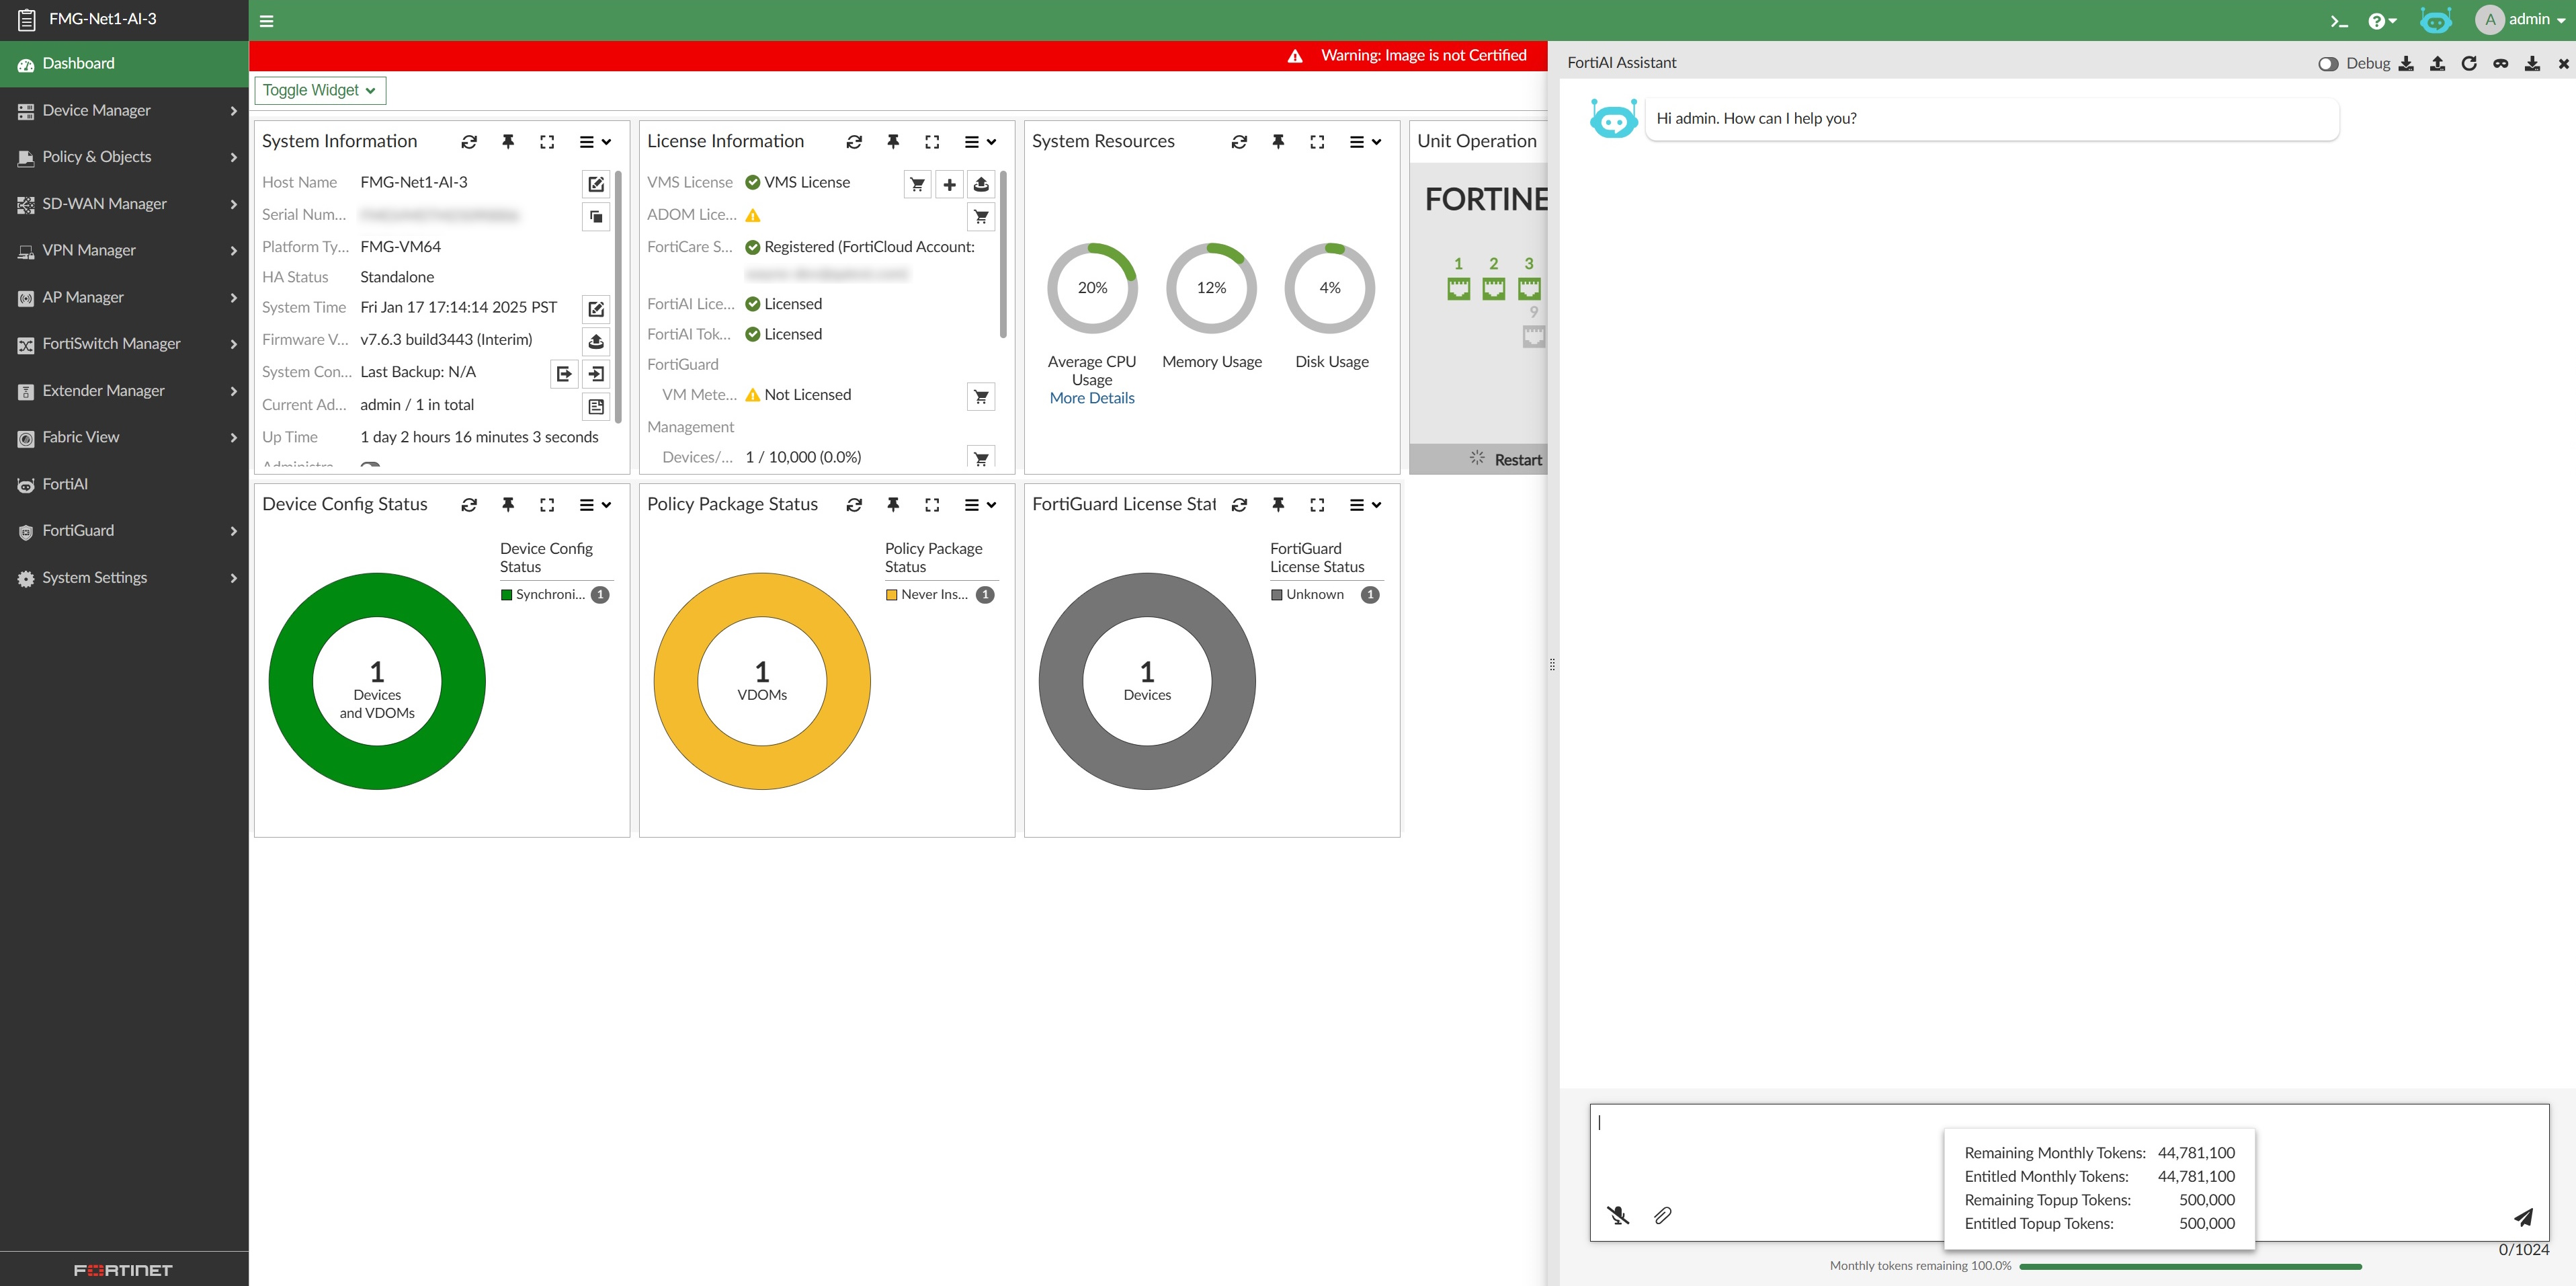Open the FortiAI Assistant robot icon
2576x1286 pixels.
(2436, 20)
